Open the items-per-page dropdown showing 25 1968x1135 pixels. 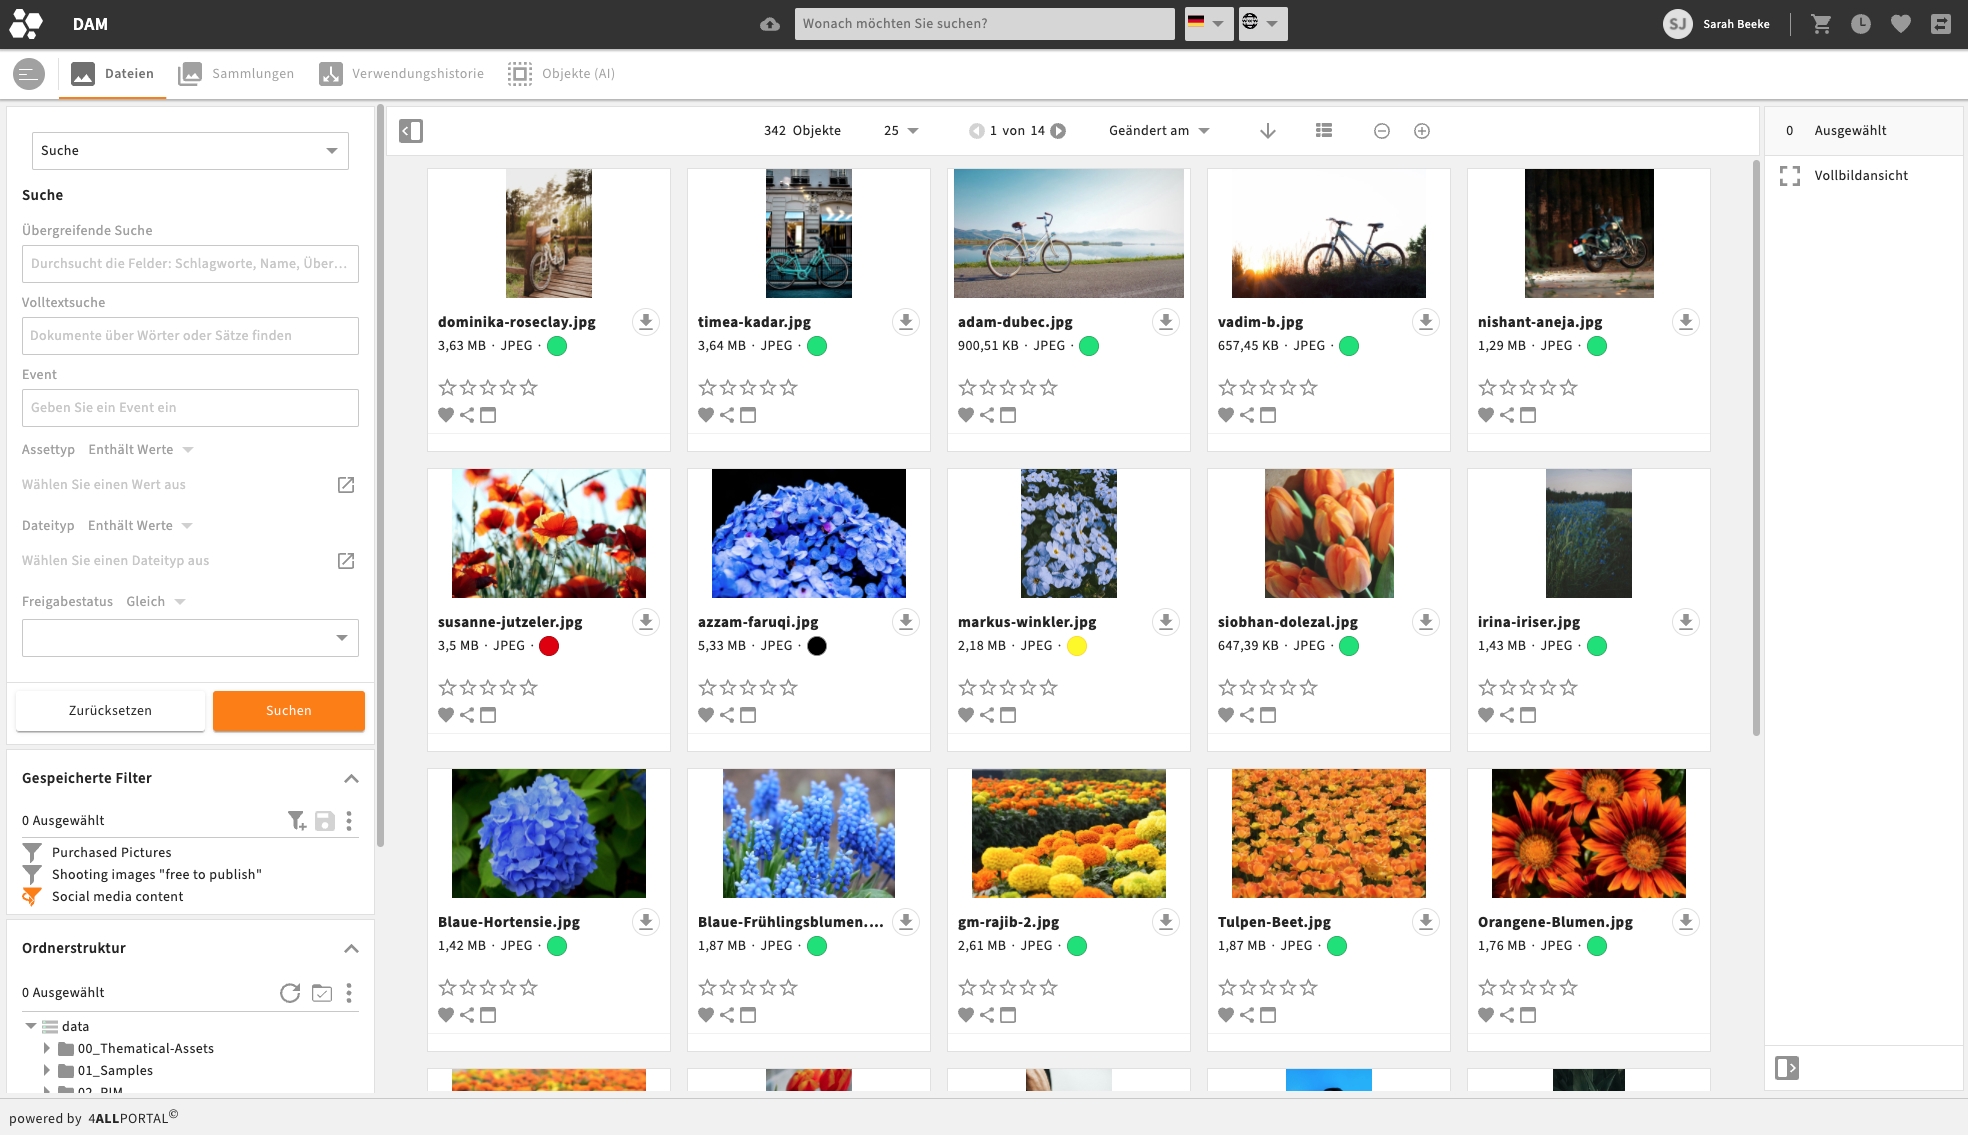pyautogui.click(x=901, y=131)
